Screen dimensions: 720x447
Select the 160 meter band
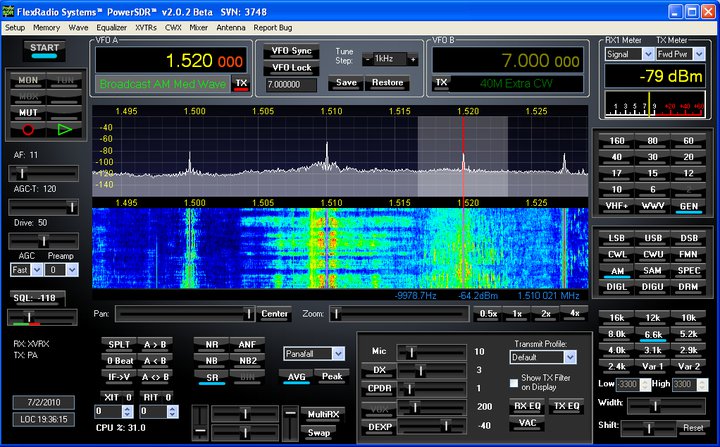pyautogui.click(x=617, y=141)
